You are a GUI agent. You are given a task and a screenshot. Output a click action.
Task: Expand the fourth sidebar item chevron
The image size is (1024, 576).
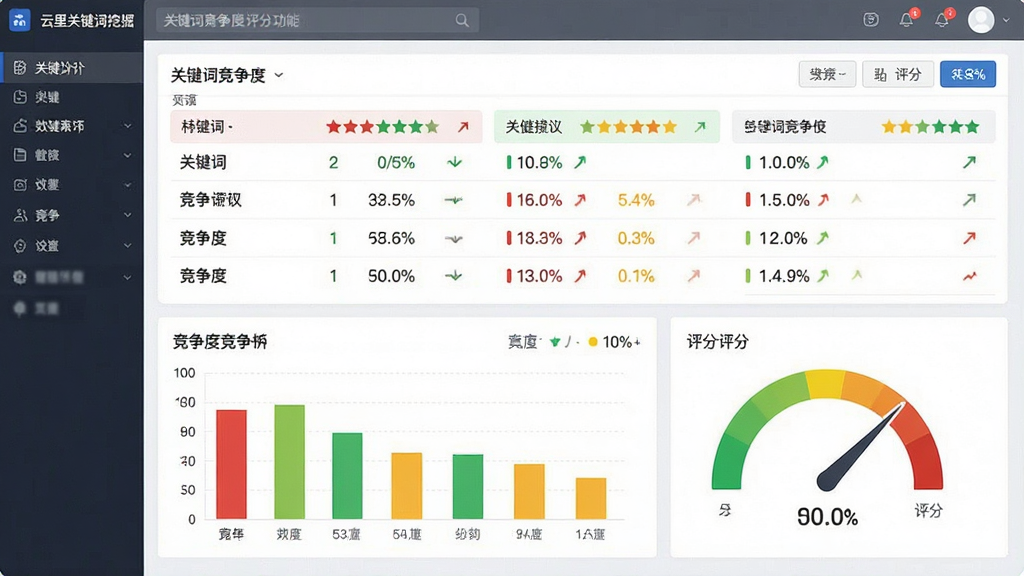click(x=127, y=155)
